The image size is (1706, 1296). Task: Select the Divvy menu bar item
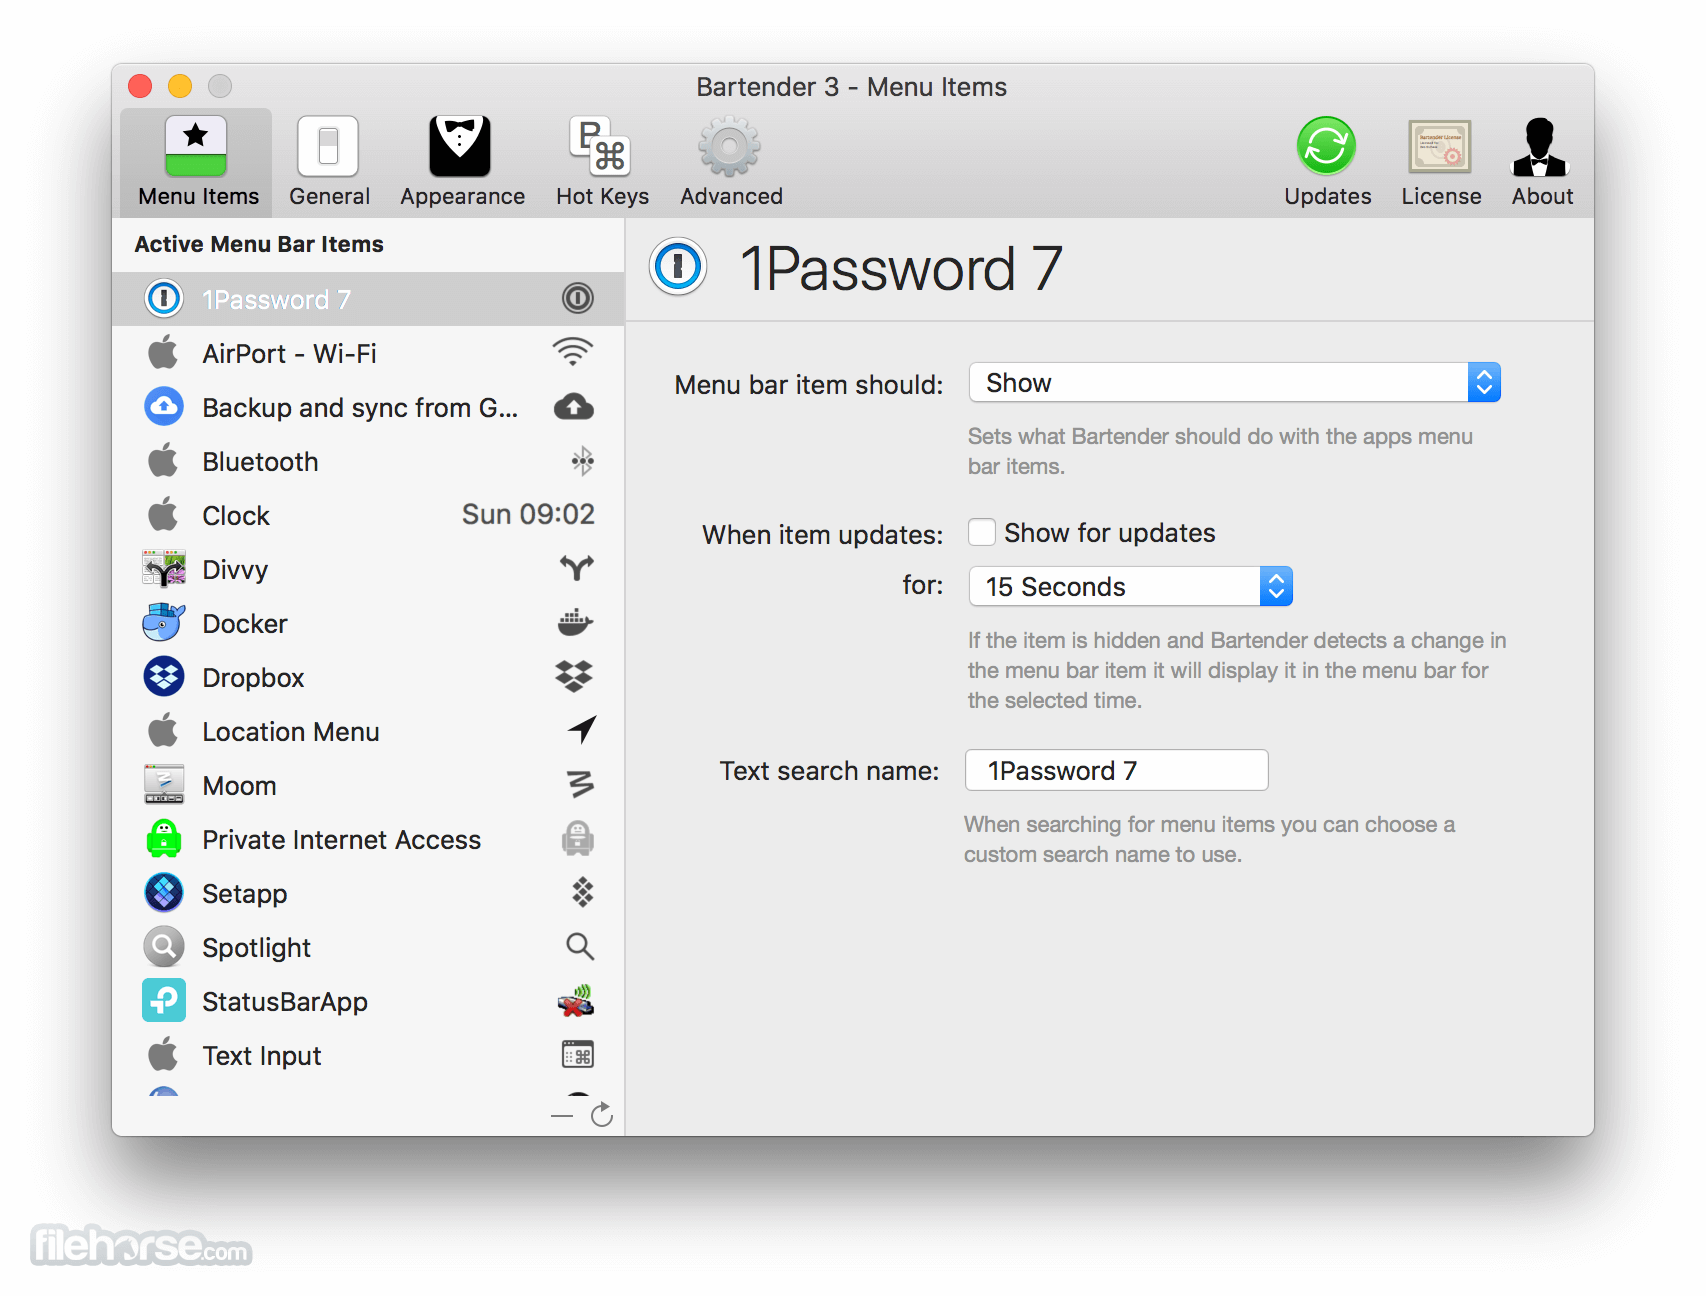[368, 569]
